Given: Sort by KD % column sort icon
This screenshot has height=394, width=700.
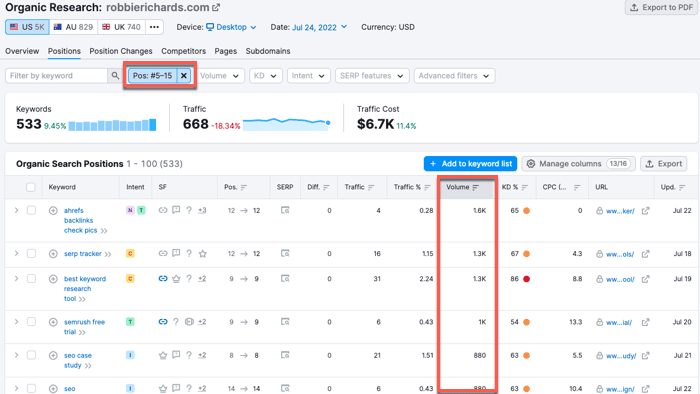Looking at the screenshot, I should pos(525,187).
